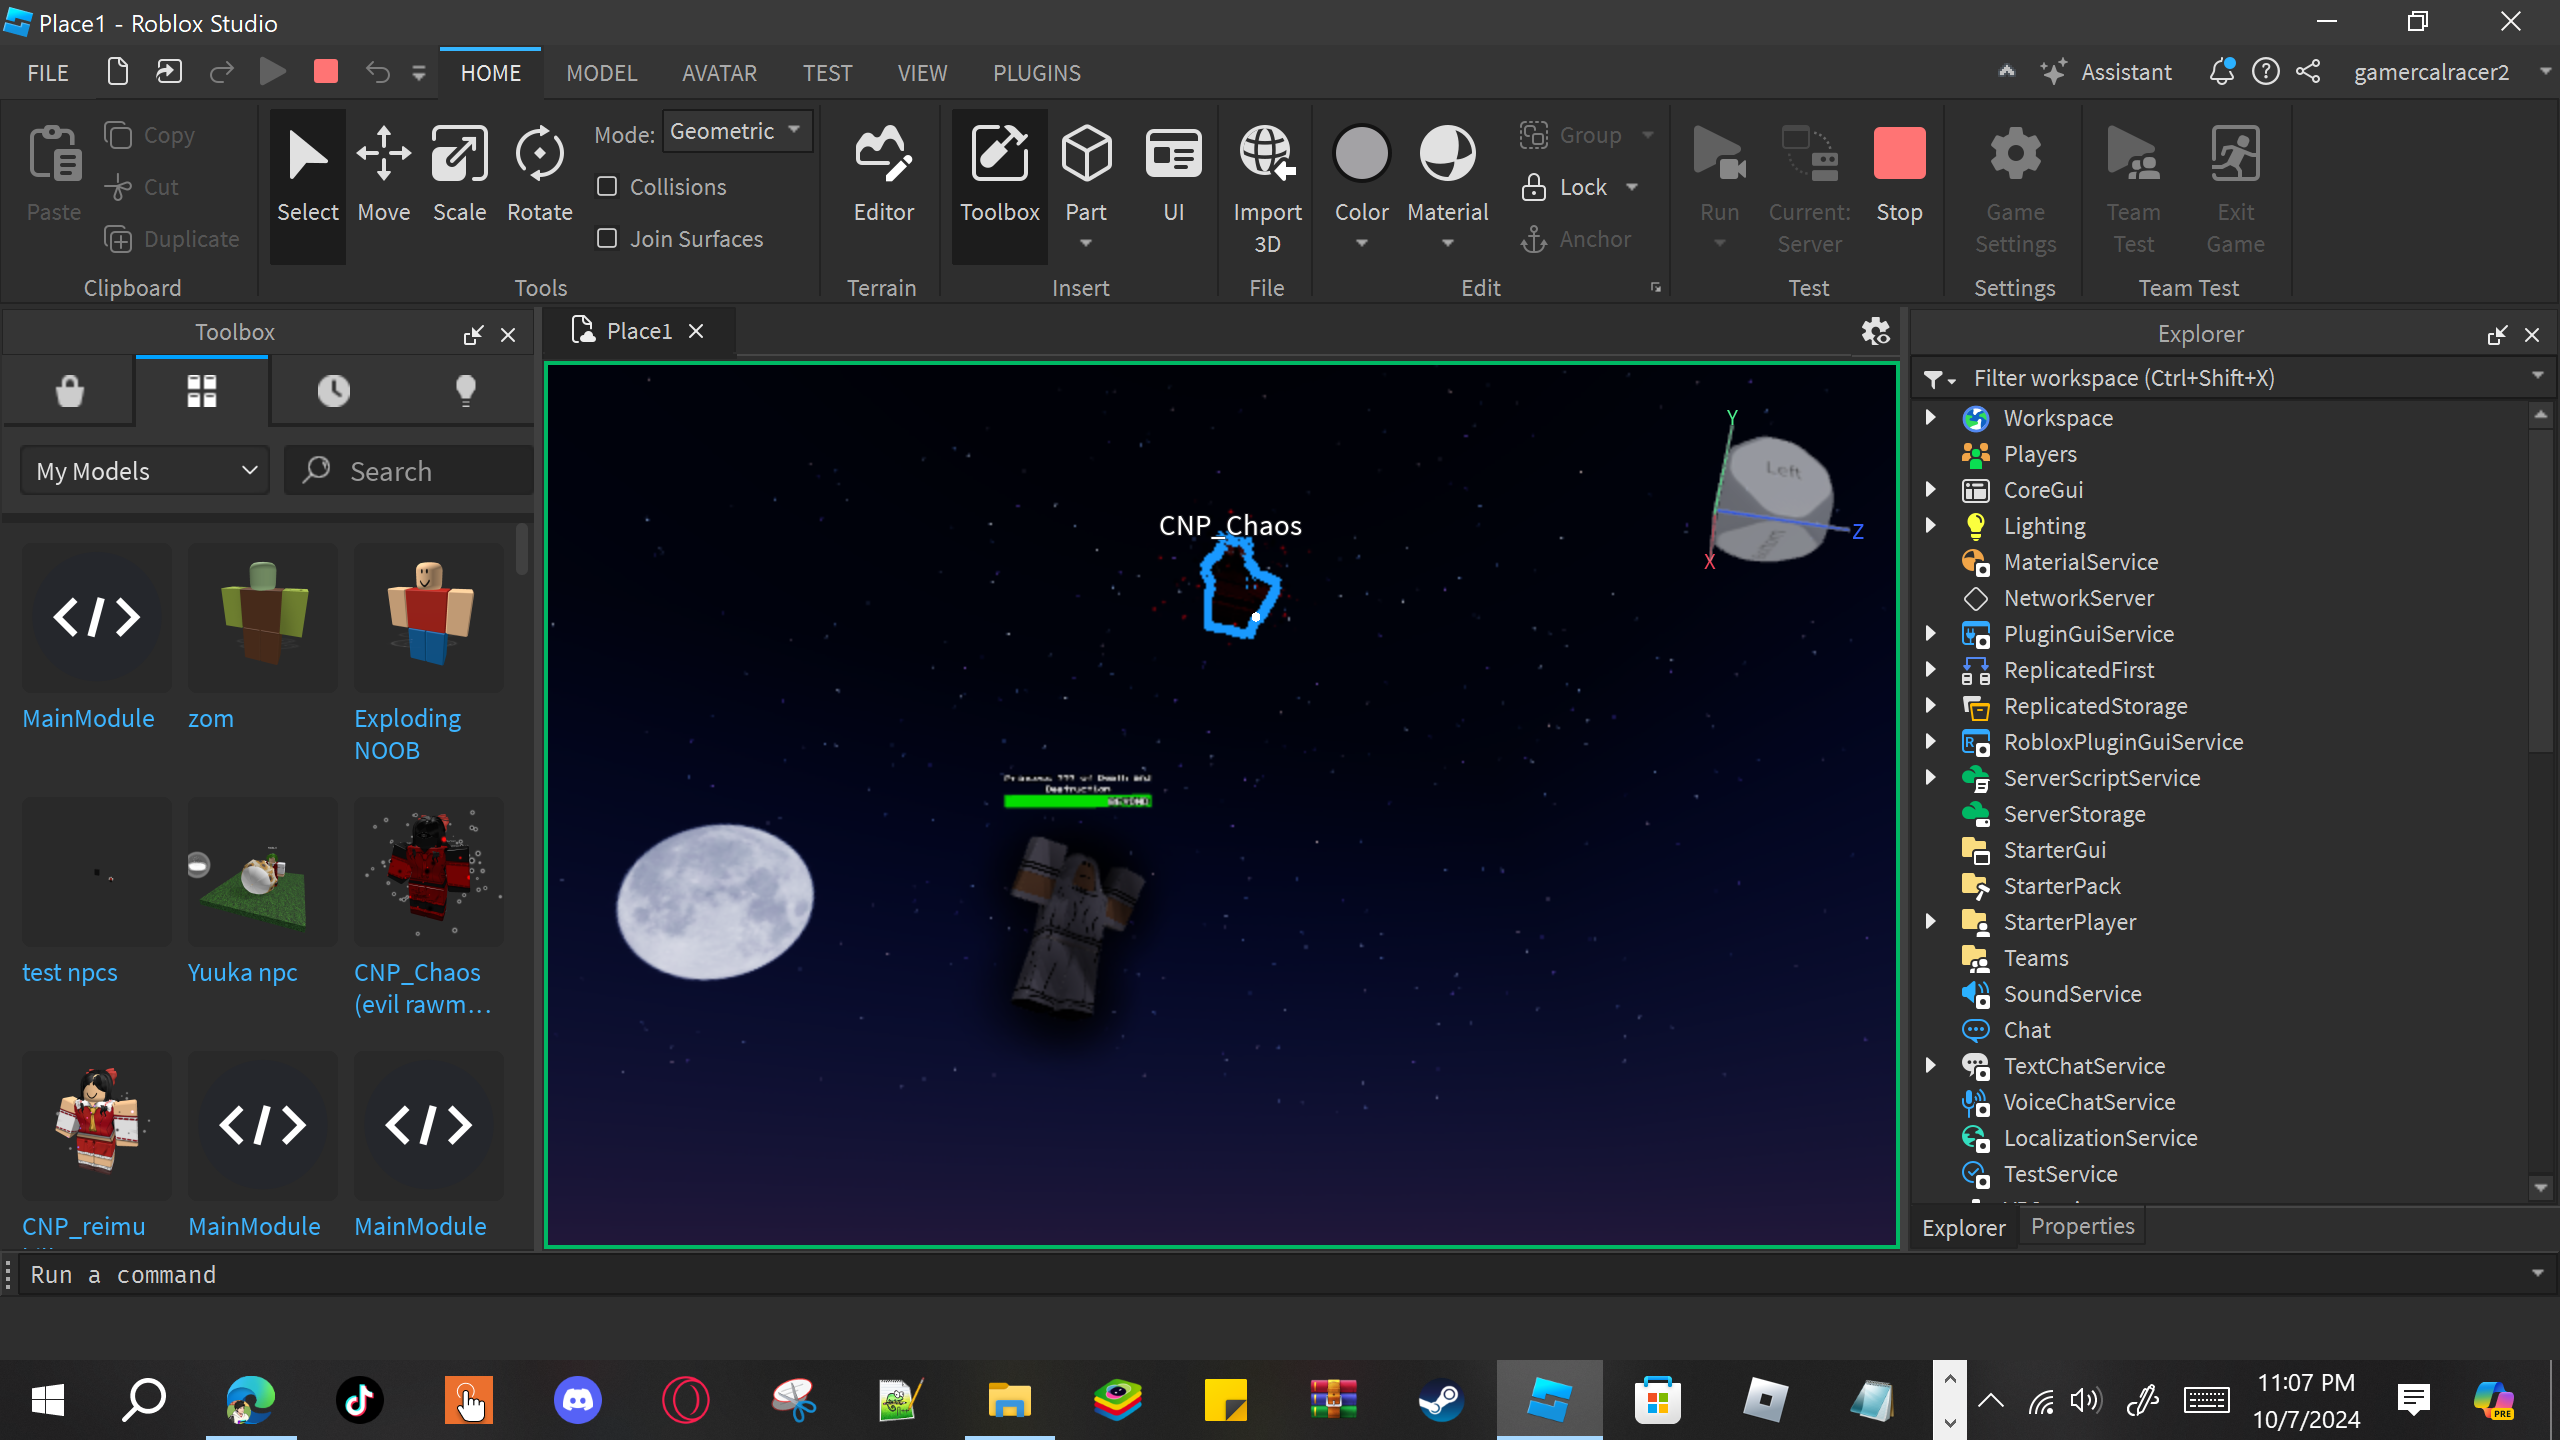This screenshot has width=2560, height=1440.
Task: Open the Toolbox Recent tab clock icon
Action: pos(334,391)
